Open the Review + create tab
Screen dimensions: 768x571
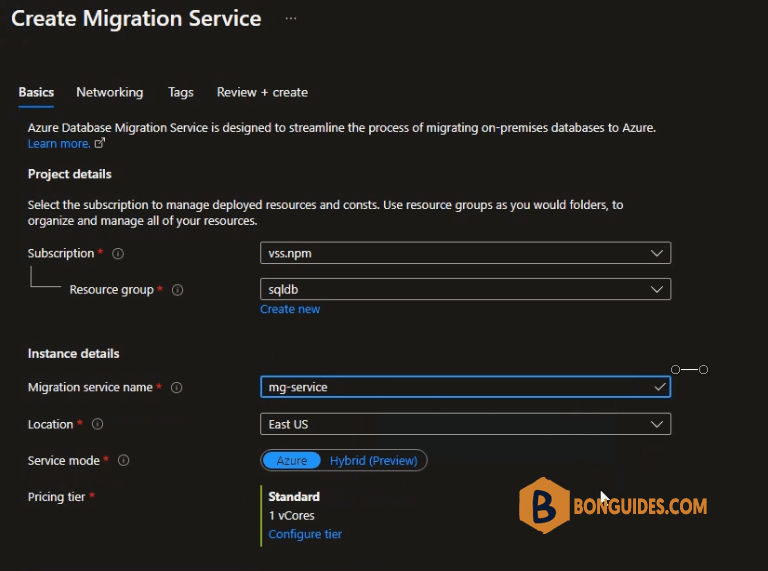point(263,92)
